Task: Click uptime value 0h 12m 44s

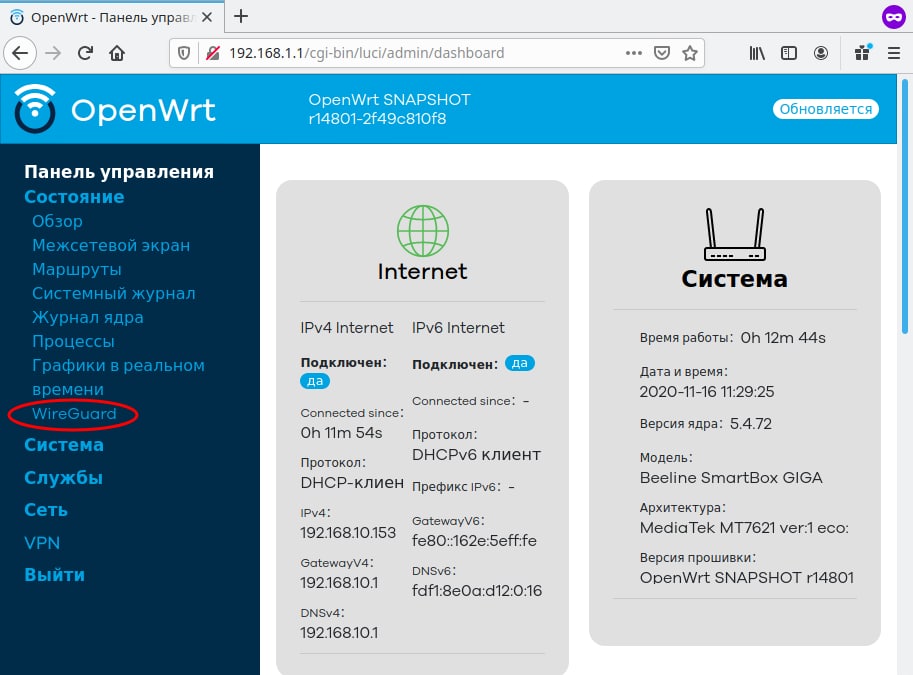Action: (783, 338)
